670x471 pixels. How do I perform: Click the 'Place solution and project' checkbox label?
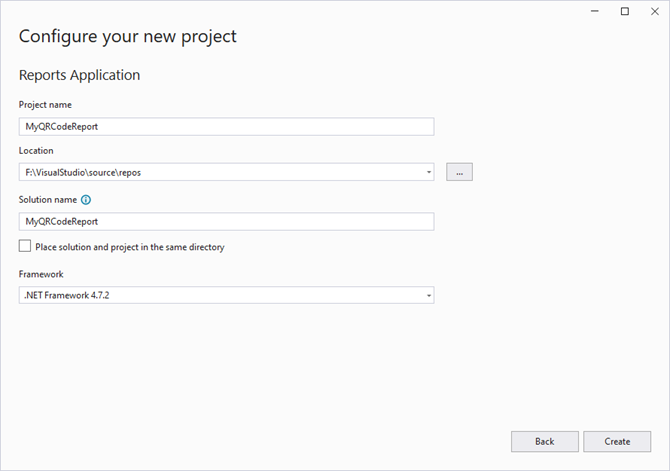[129, 247]
